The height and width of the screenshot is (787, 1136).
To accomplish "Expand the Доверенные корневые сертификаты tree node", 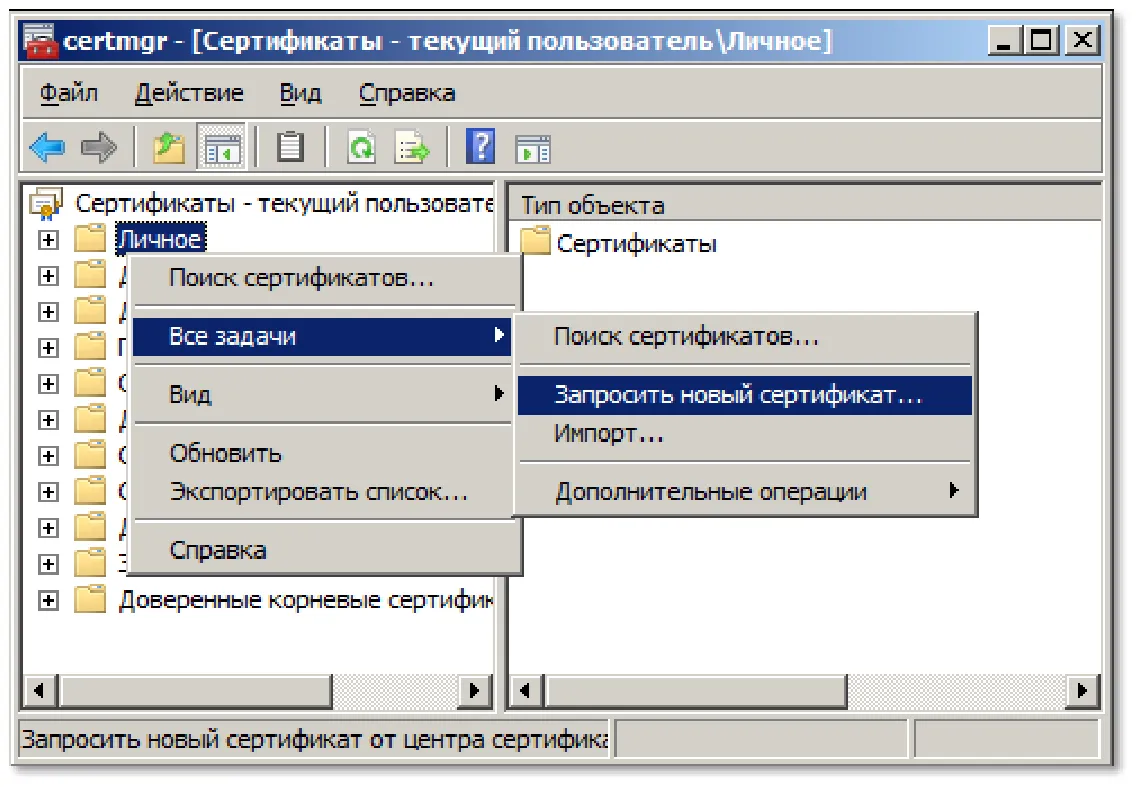I will [48, 600].
